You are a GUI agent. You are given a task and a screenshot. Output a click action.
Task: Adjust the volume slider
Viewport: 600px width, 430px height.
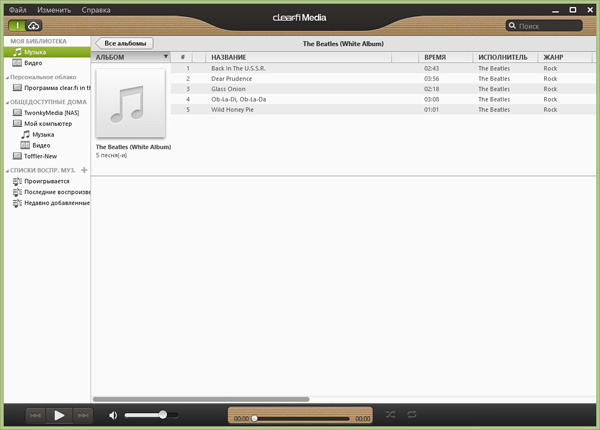(162, 415)
